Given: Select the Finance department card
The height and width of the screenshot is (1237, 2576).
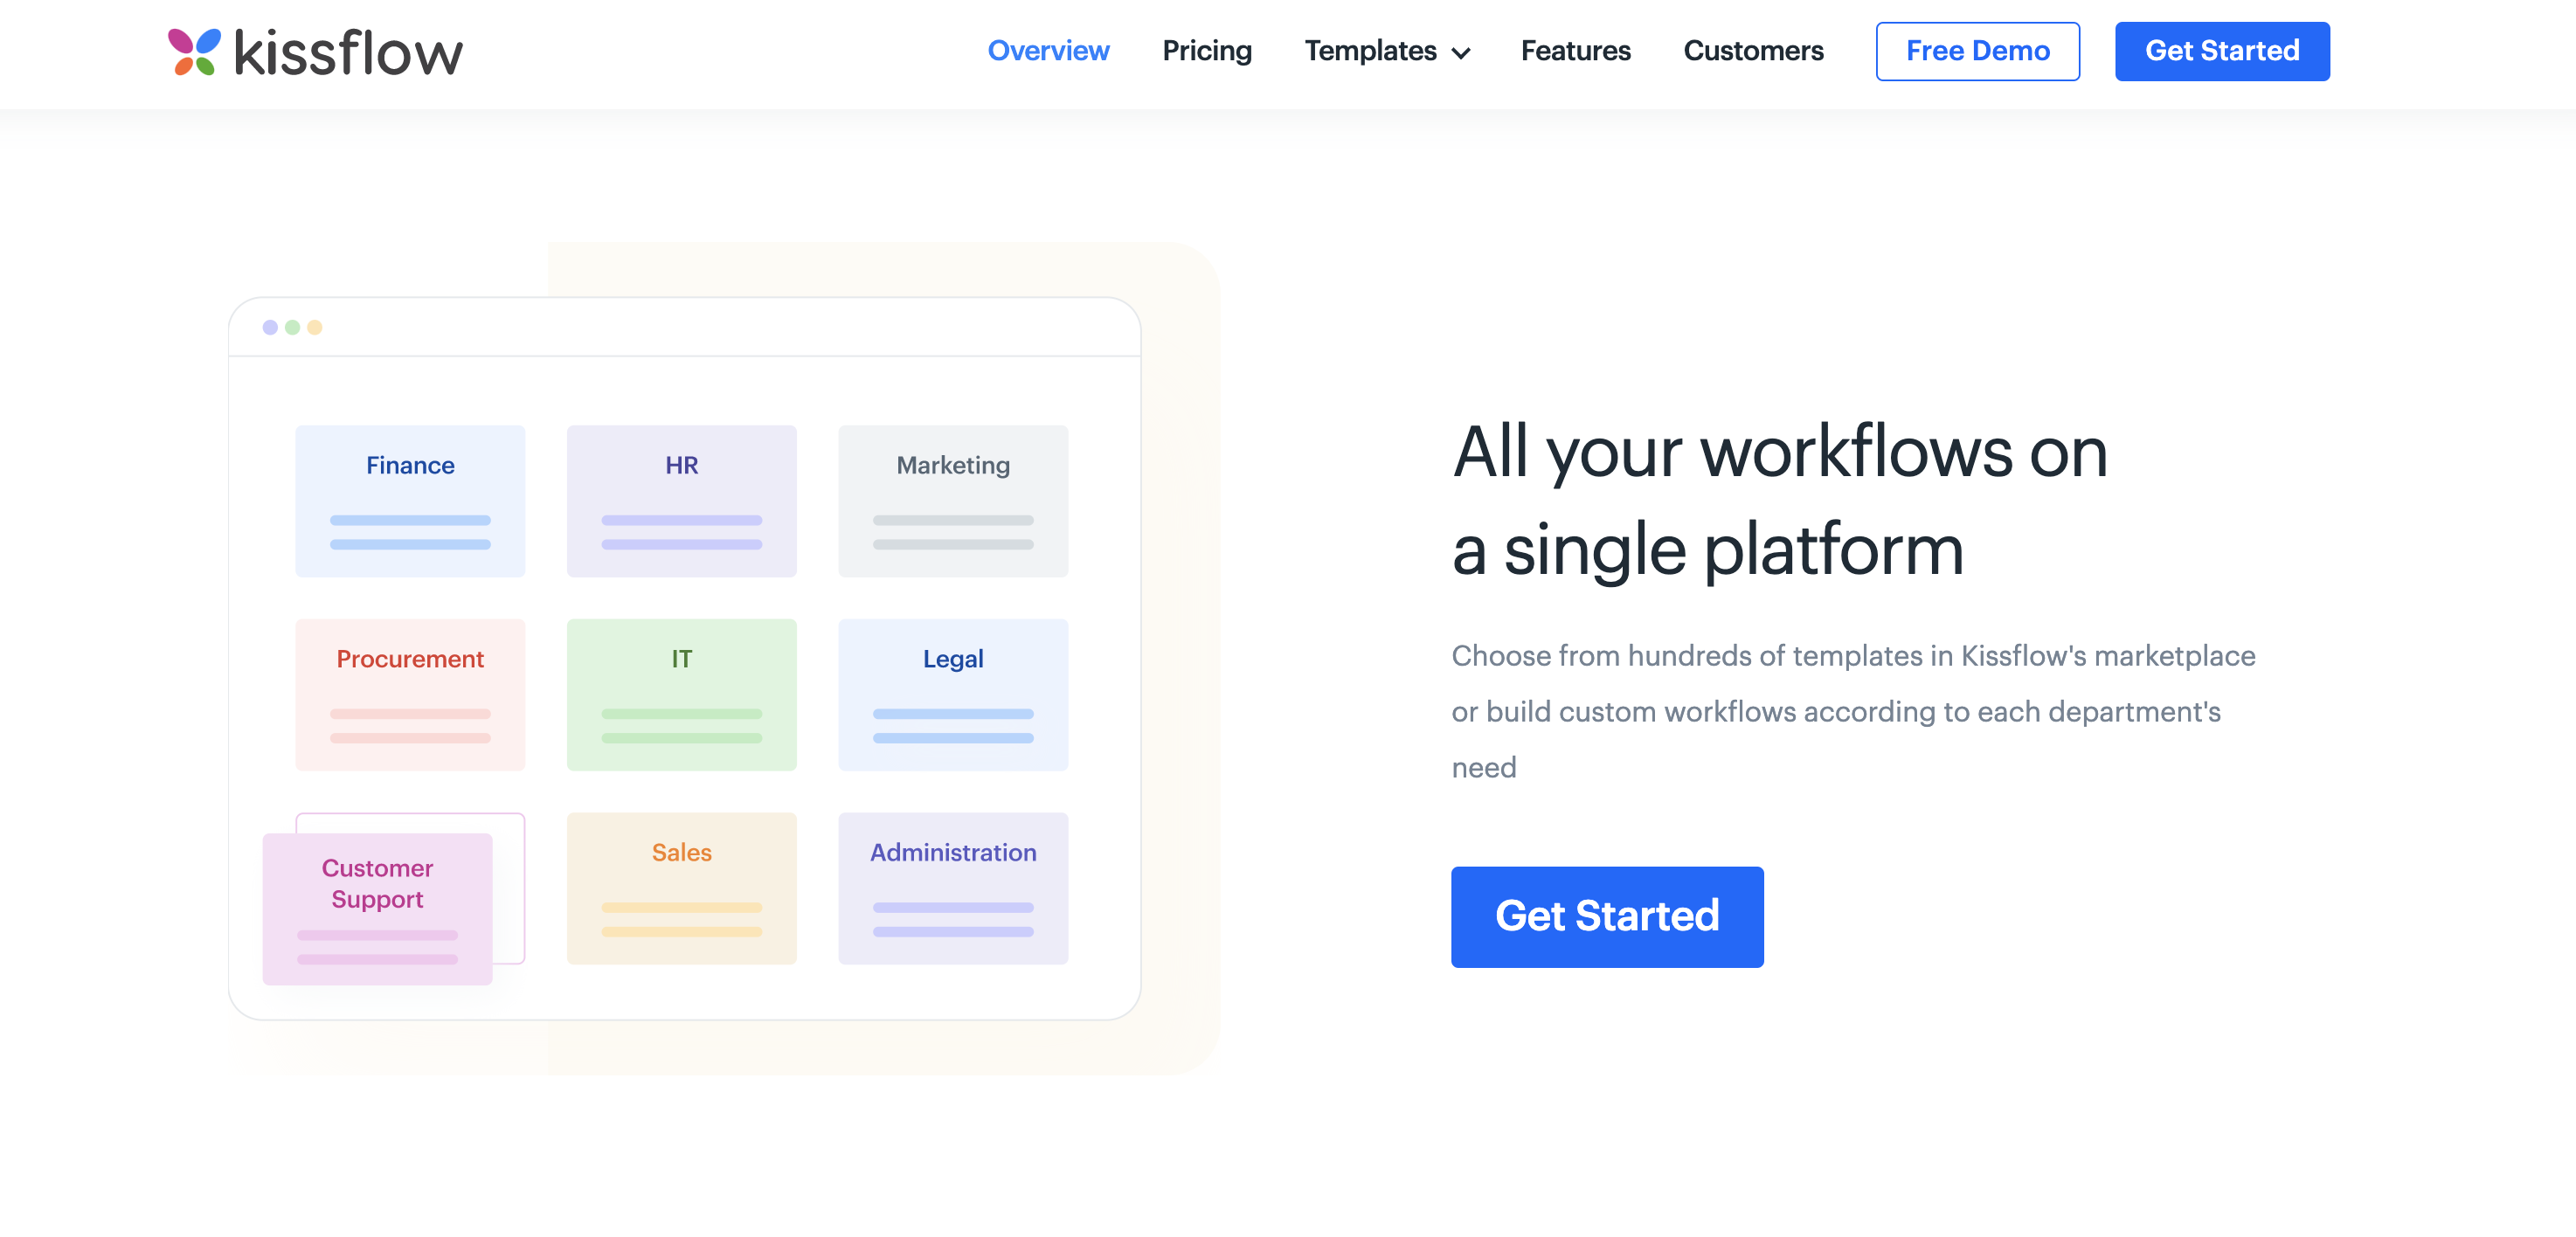Looking at the screenshot, I should (410, 501).
